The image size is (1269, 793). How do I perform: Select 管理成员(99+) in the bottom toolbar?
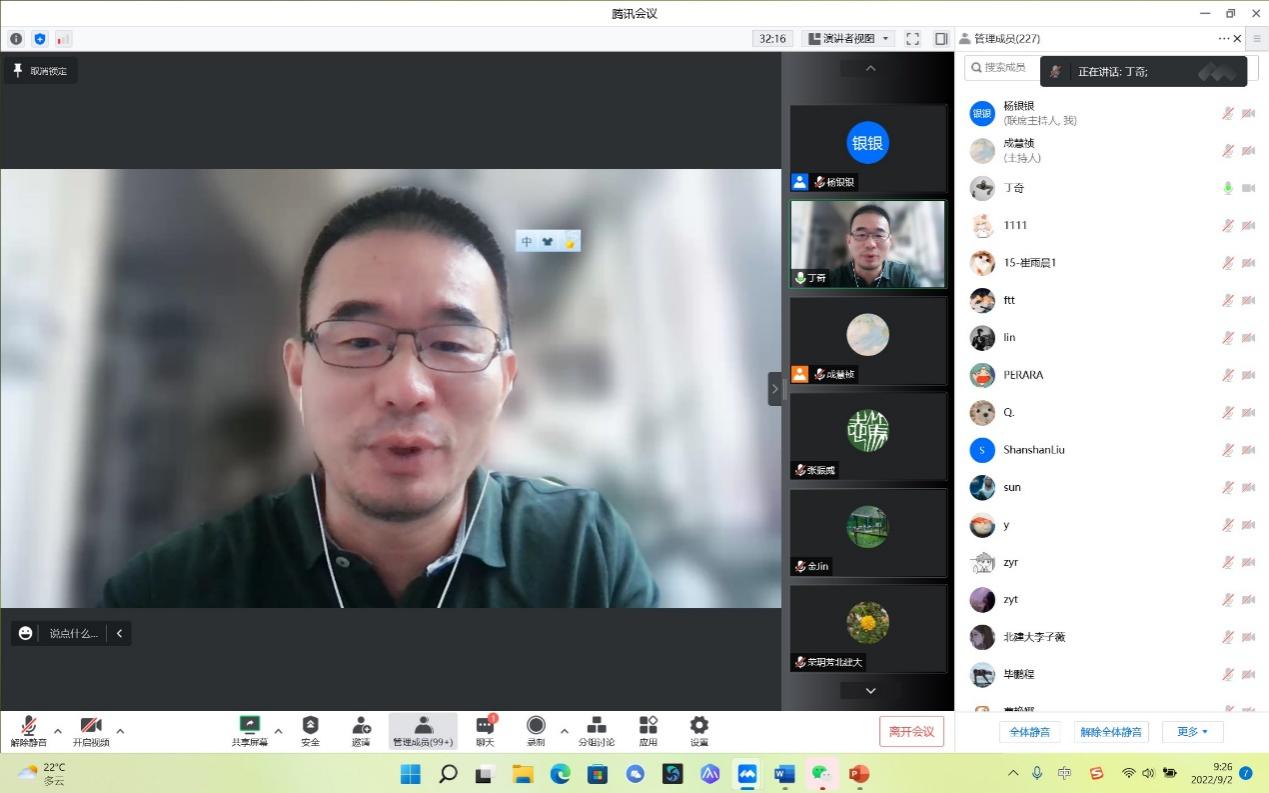[423, 729]
